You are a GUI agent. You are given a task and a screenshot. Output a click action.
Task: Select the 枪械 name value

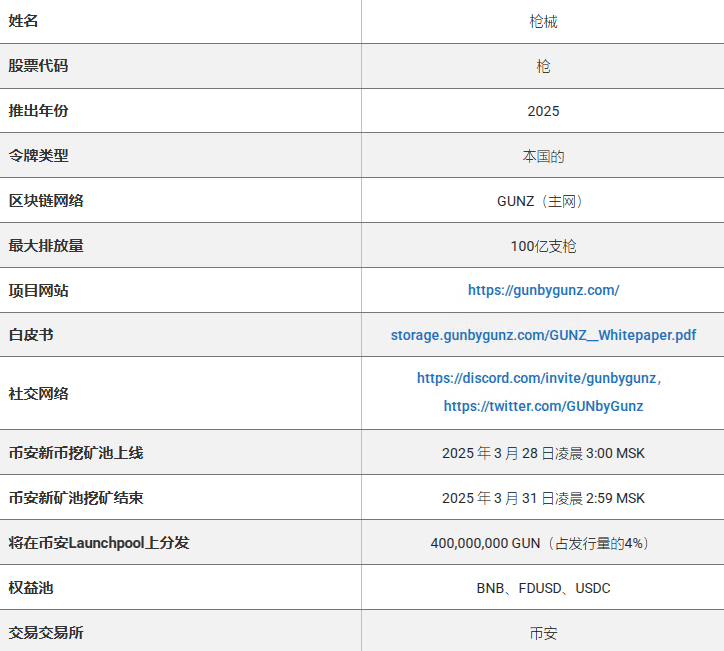(543, 21)
